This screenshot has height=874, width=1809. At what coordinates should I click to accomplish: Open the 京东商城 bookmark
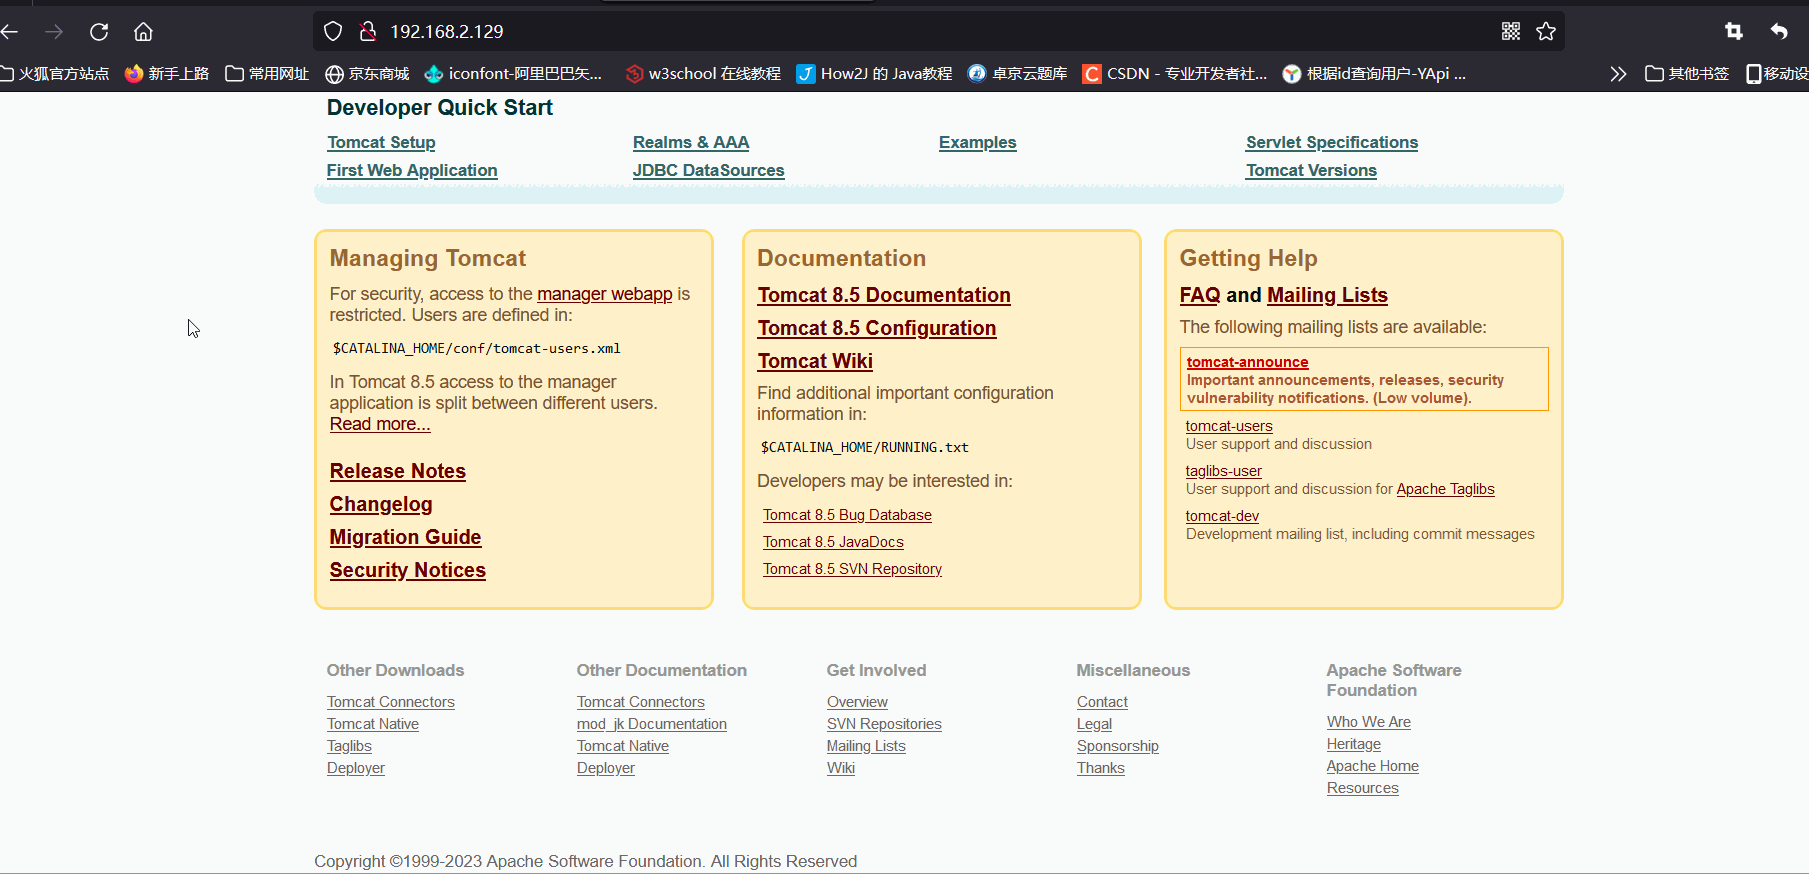click(368, 74)
